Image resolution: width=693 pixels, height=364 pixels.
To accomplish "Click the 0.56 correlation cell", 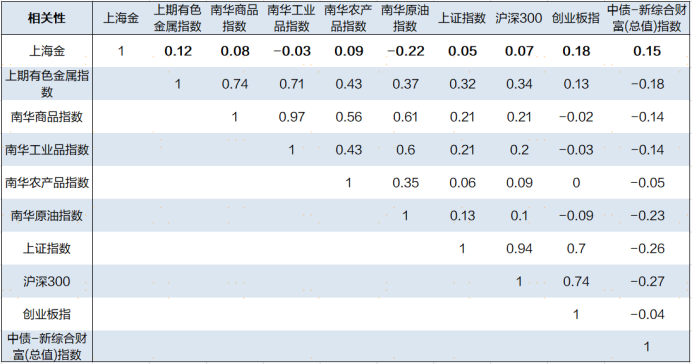I will [x=348, y=117].
